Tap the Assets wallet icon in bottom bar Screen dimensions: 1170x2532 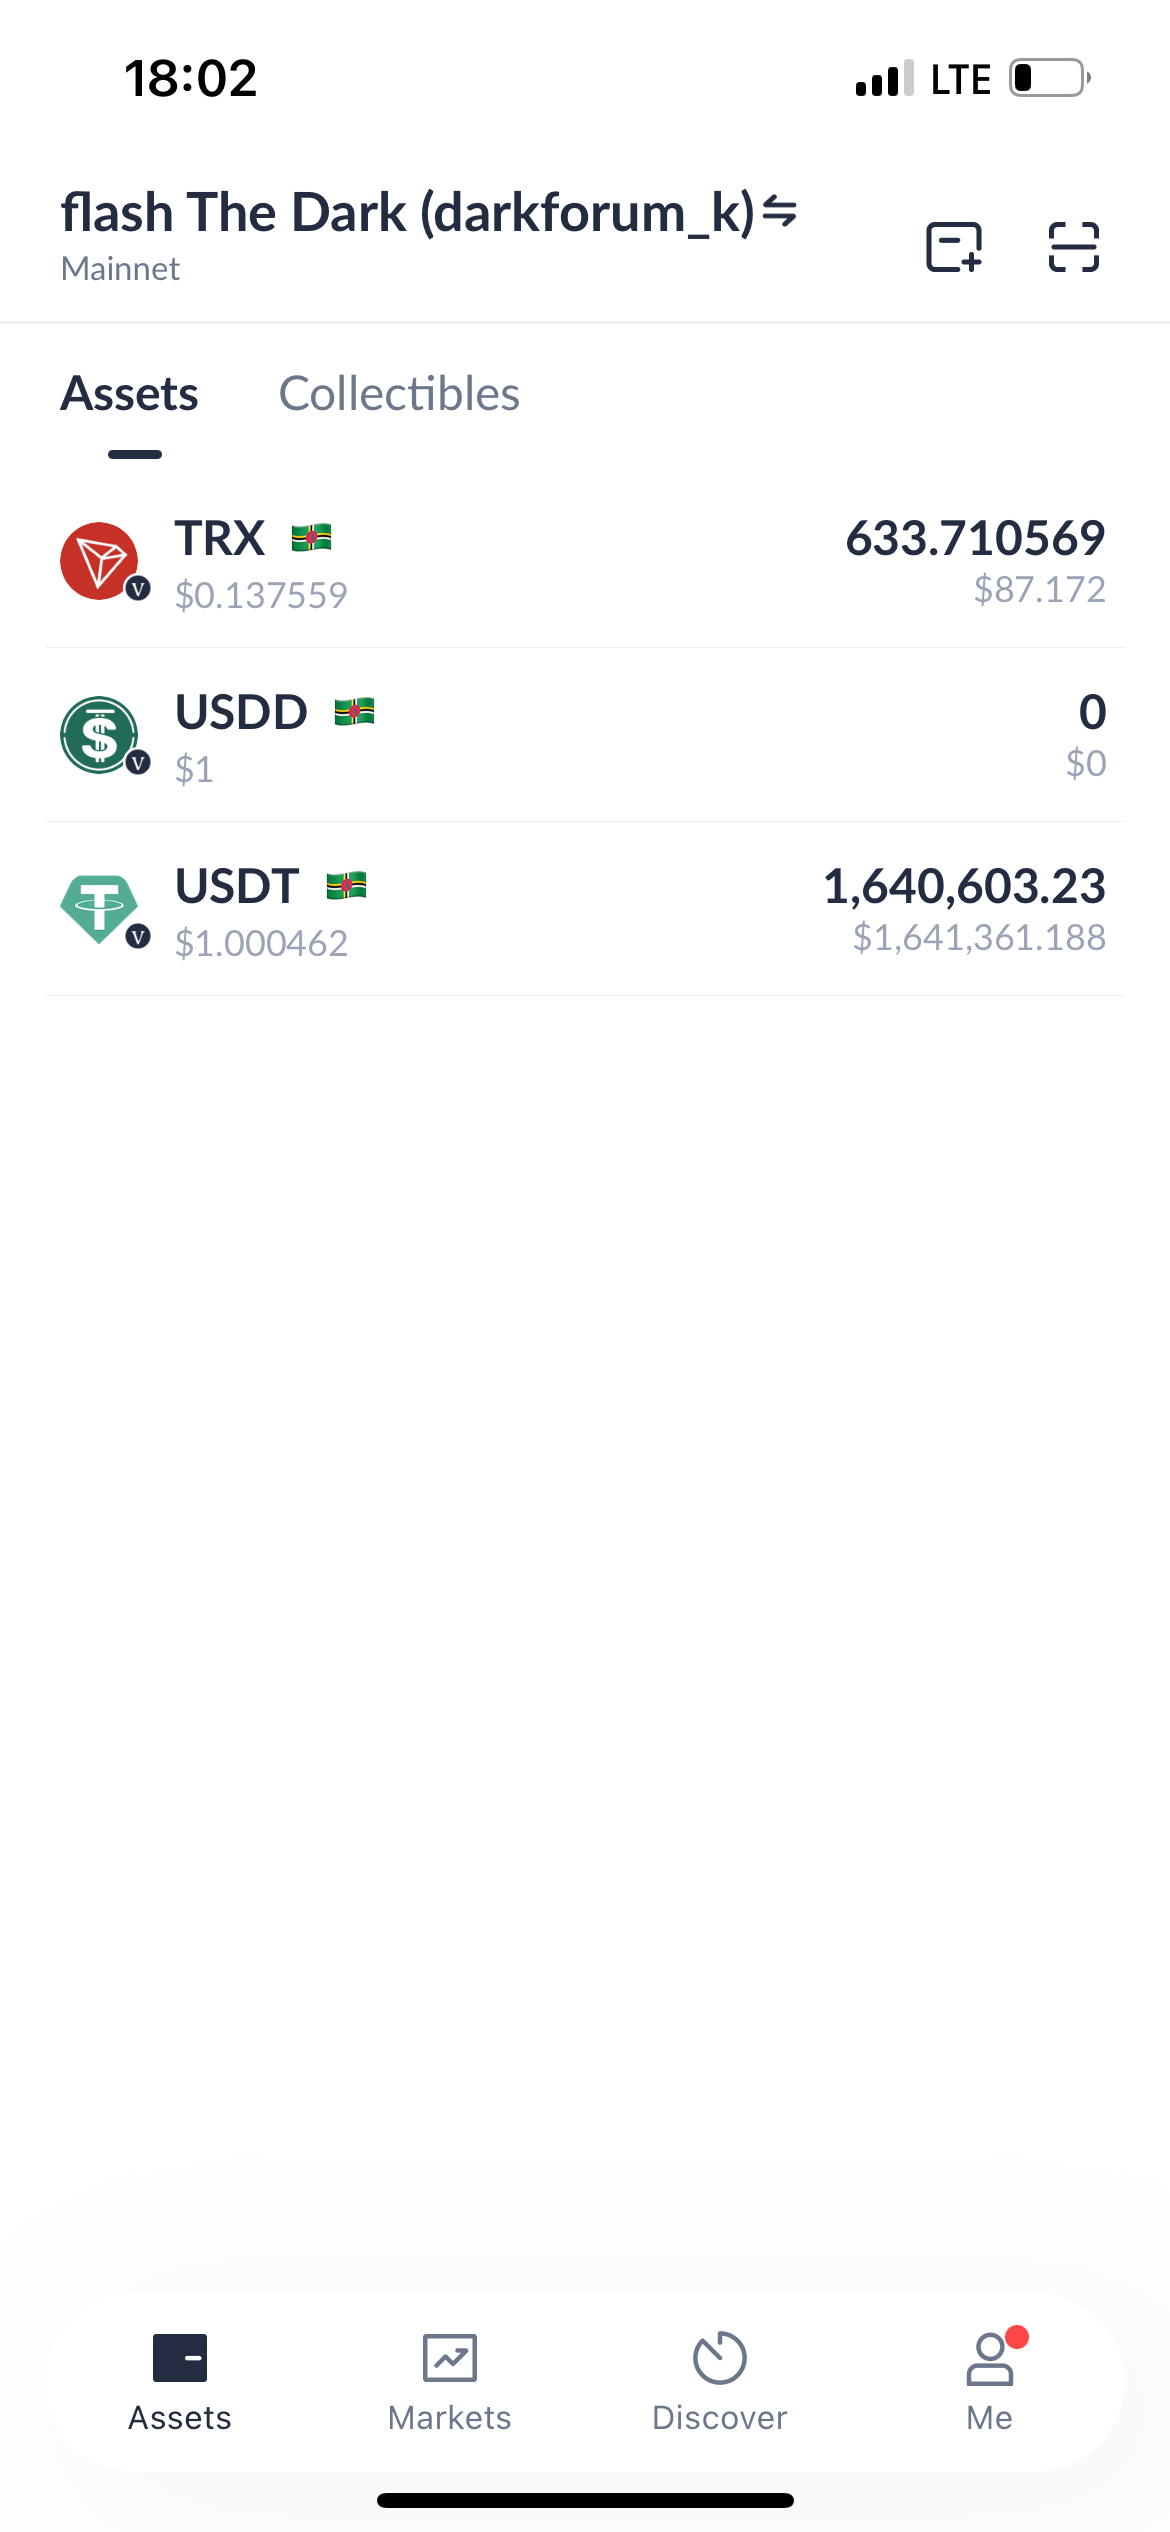(180, 2358)
